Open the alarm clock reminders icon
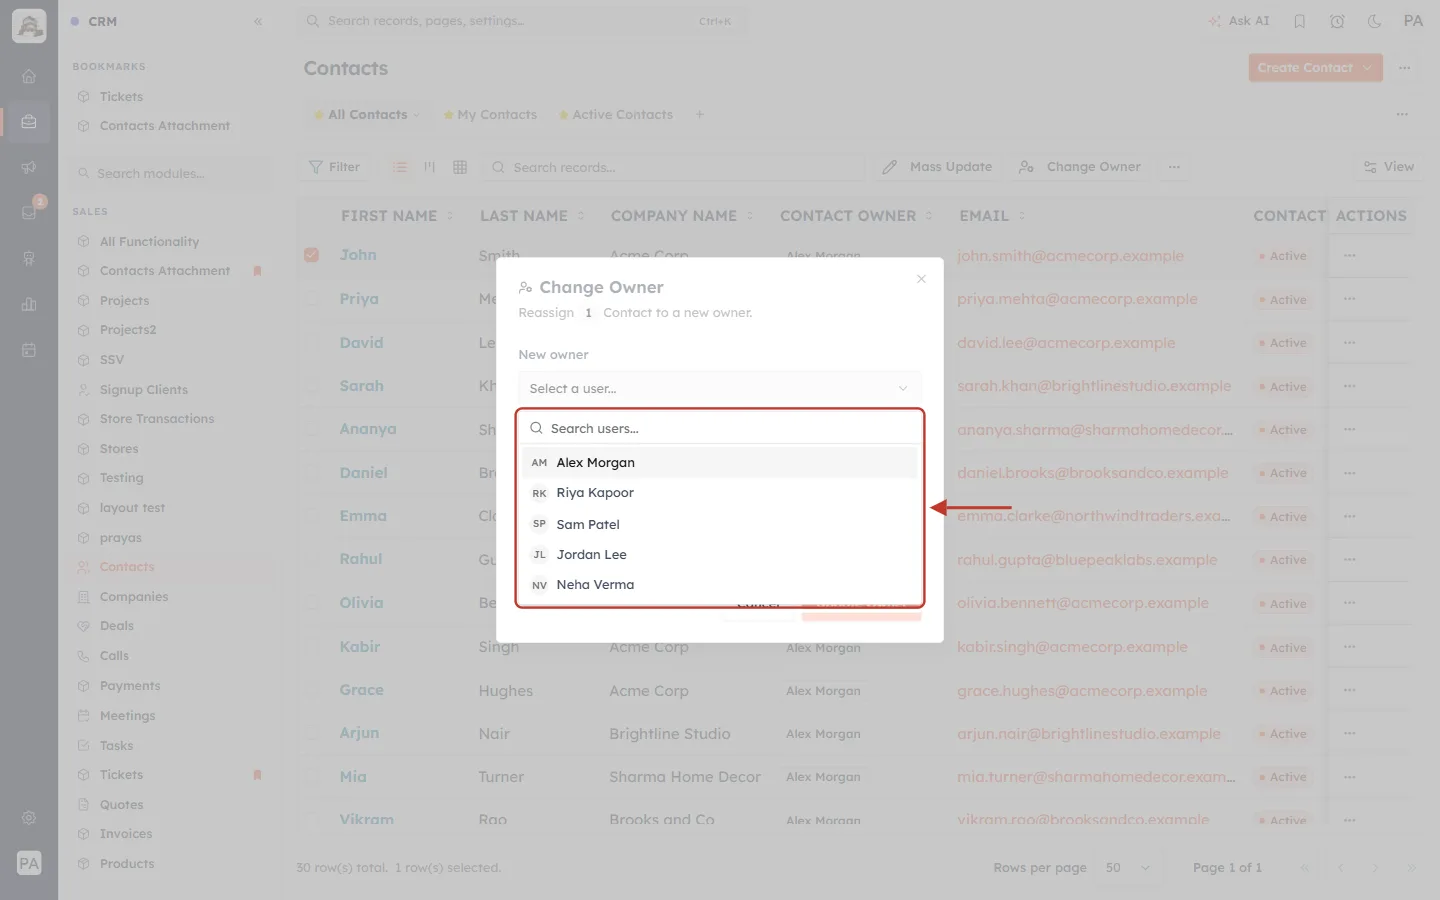Viewport: 1440px width, 900px height. (x=1337, y=21)
